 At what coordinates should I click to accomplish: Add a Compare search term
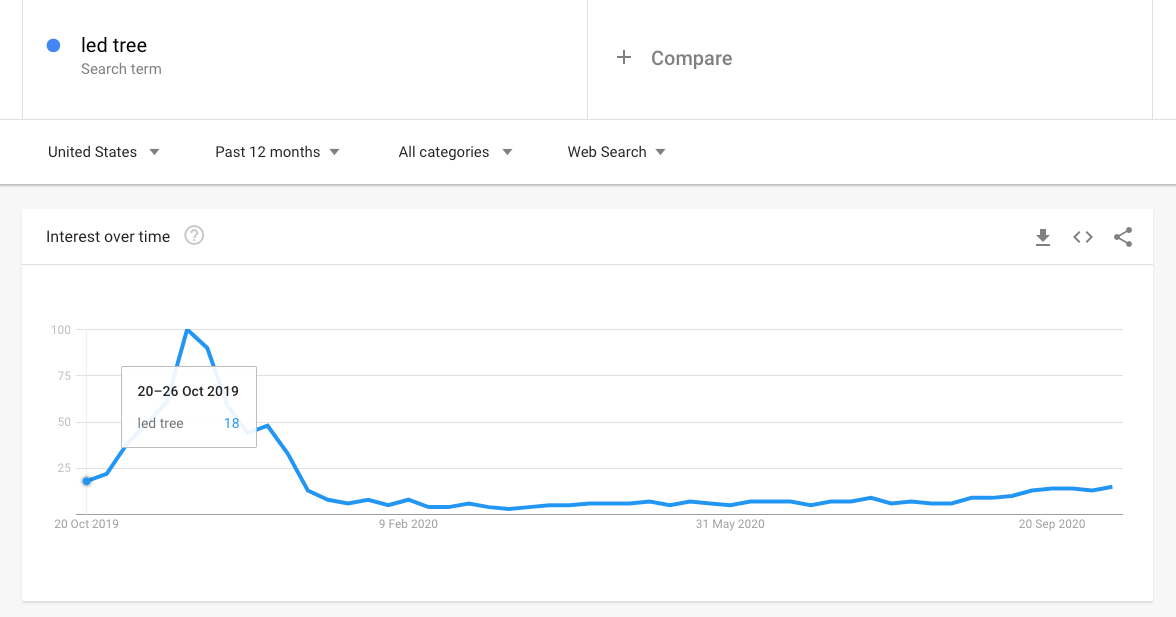coord(691,58)
